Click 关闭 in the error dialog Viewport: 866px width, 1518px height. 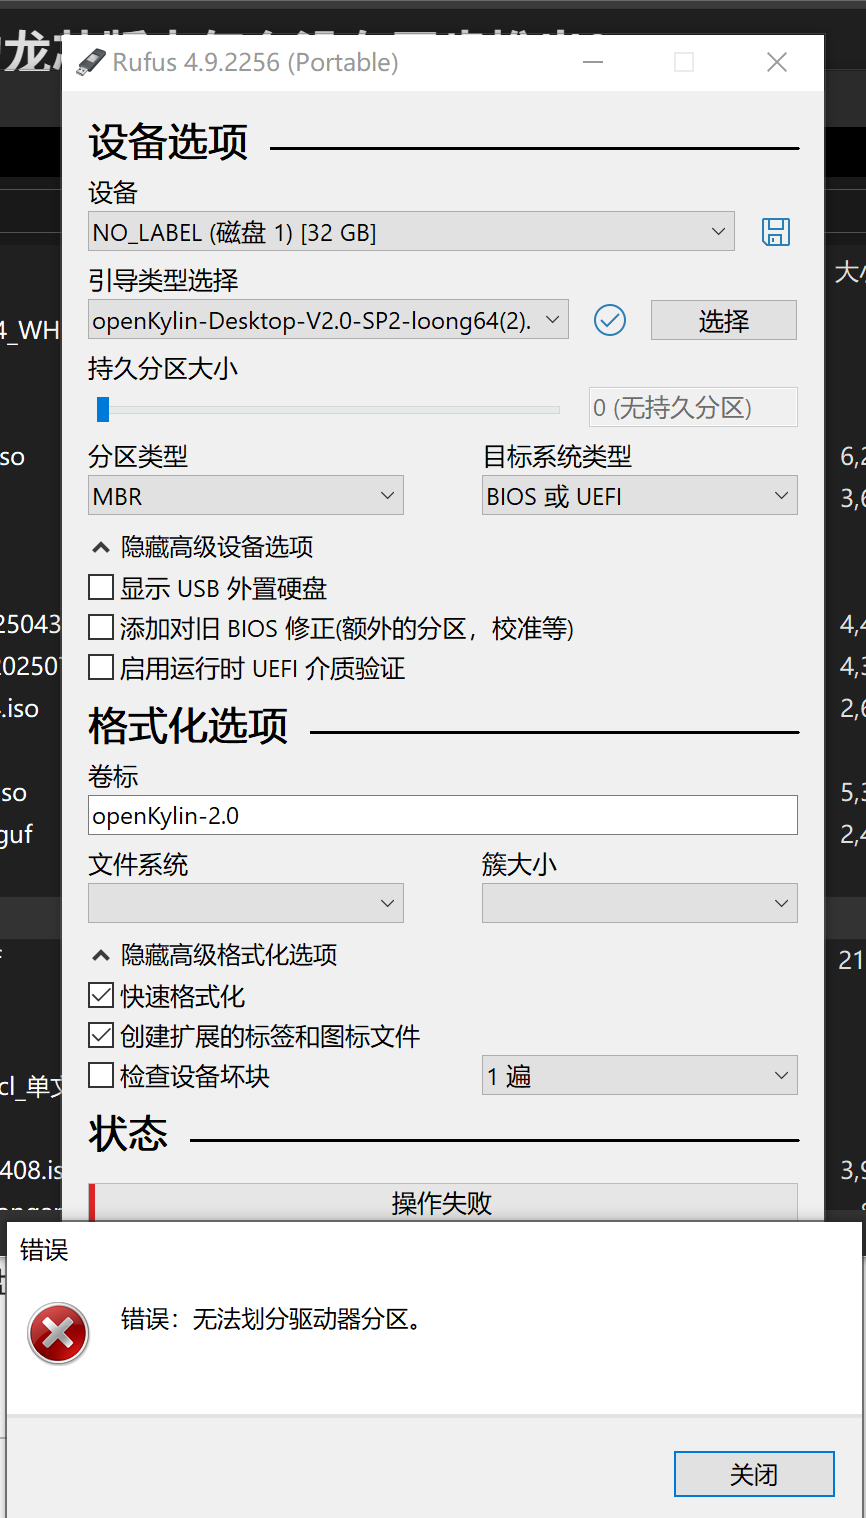click(754, 1474)
